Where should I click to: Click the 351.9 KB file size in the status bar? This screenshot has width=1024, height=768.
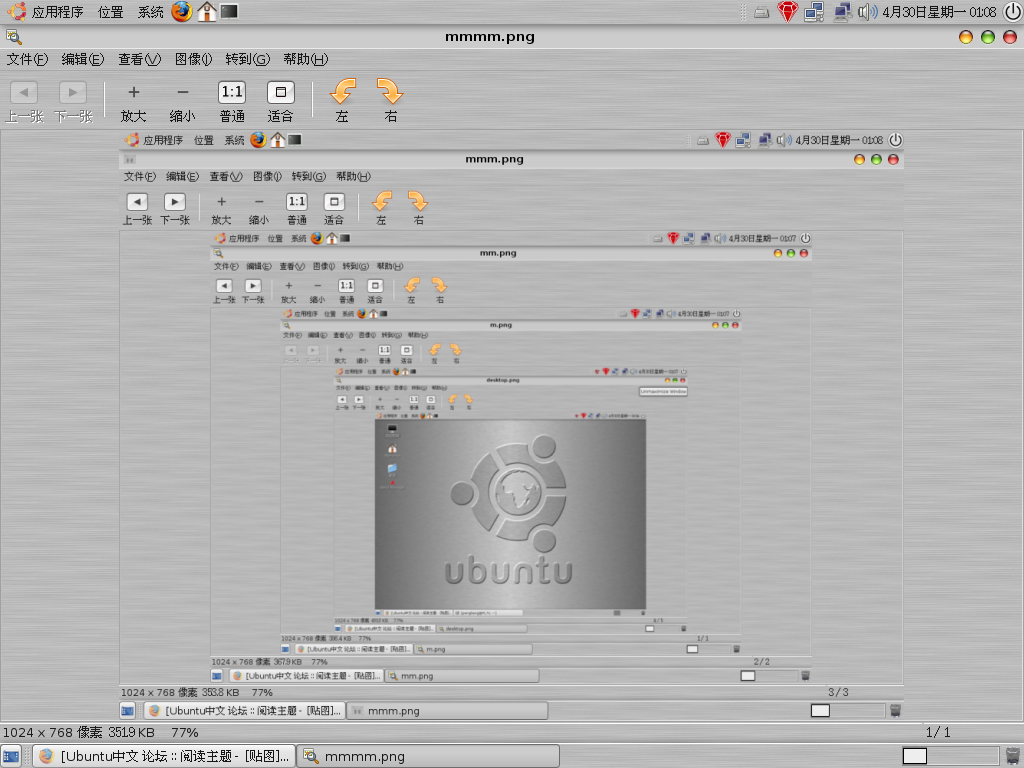click(131, 733)
